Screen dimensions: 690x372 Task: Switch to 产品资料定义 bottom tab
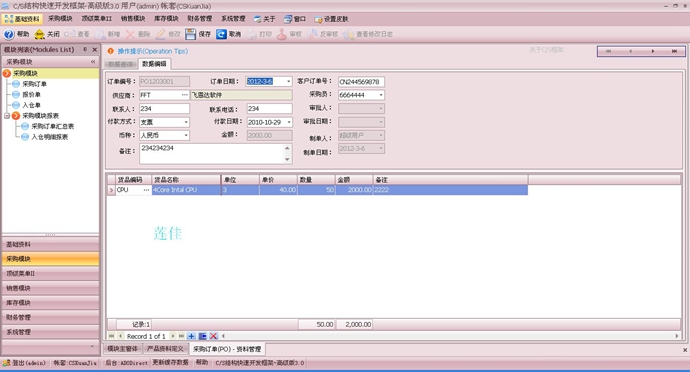[165, 349]
